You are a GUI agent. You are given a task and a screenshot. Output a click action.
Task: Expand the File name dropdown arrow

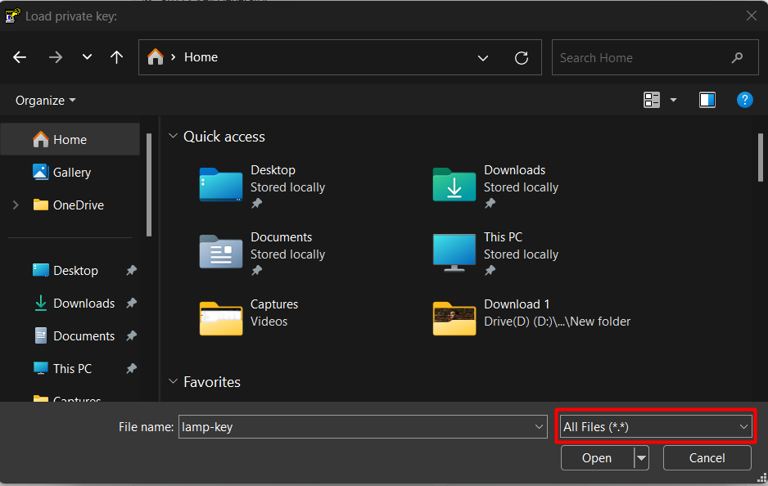(x=539, y=427)
